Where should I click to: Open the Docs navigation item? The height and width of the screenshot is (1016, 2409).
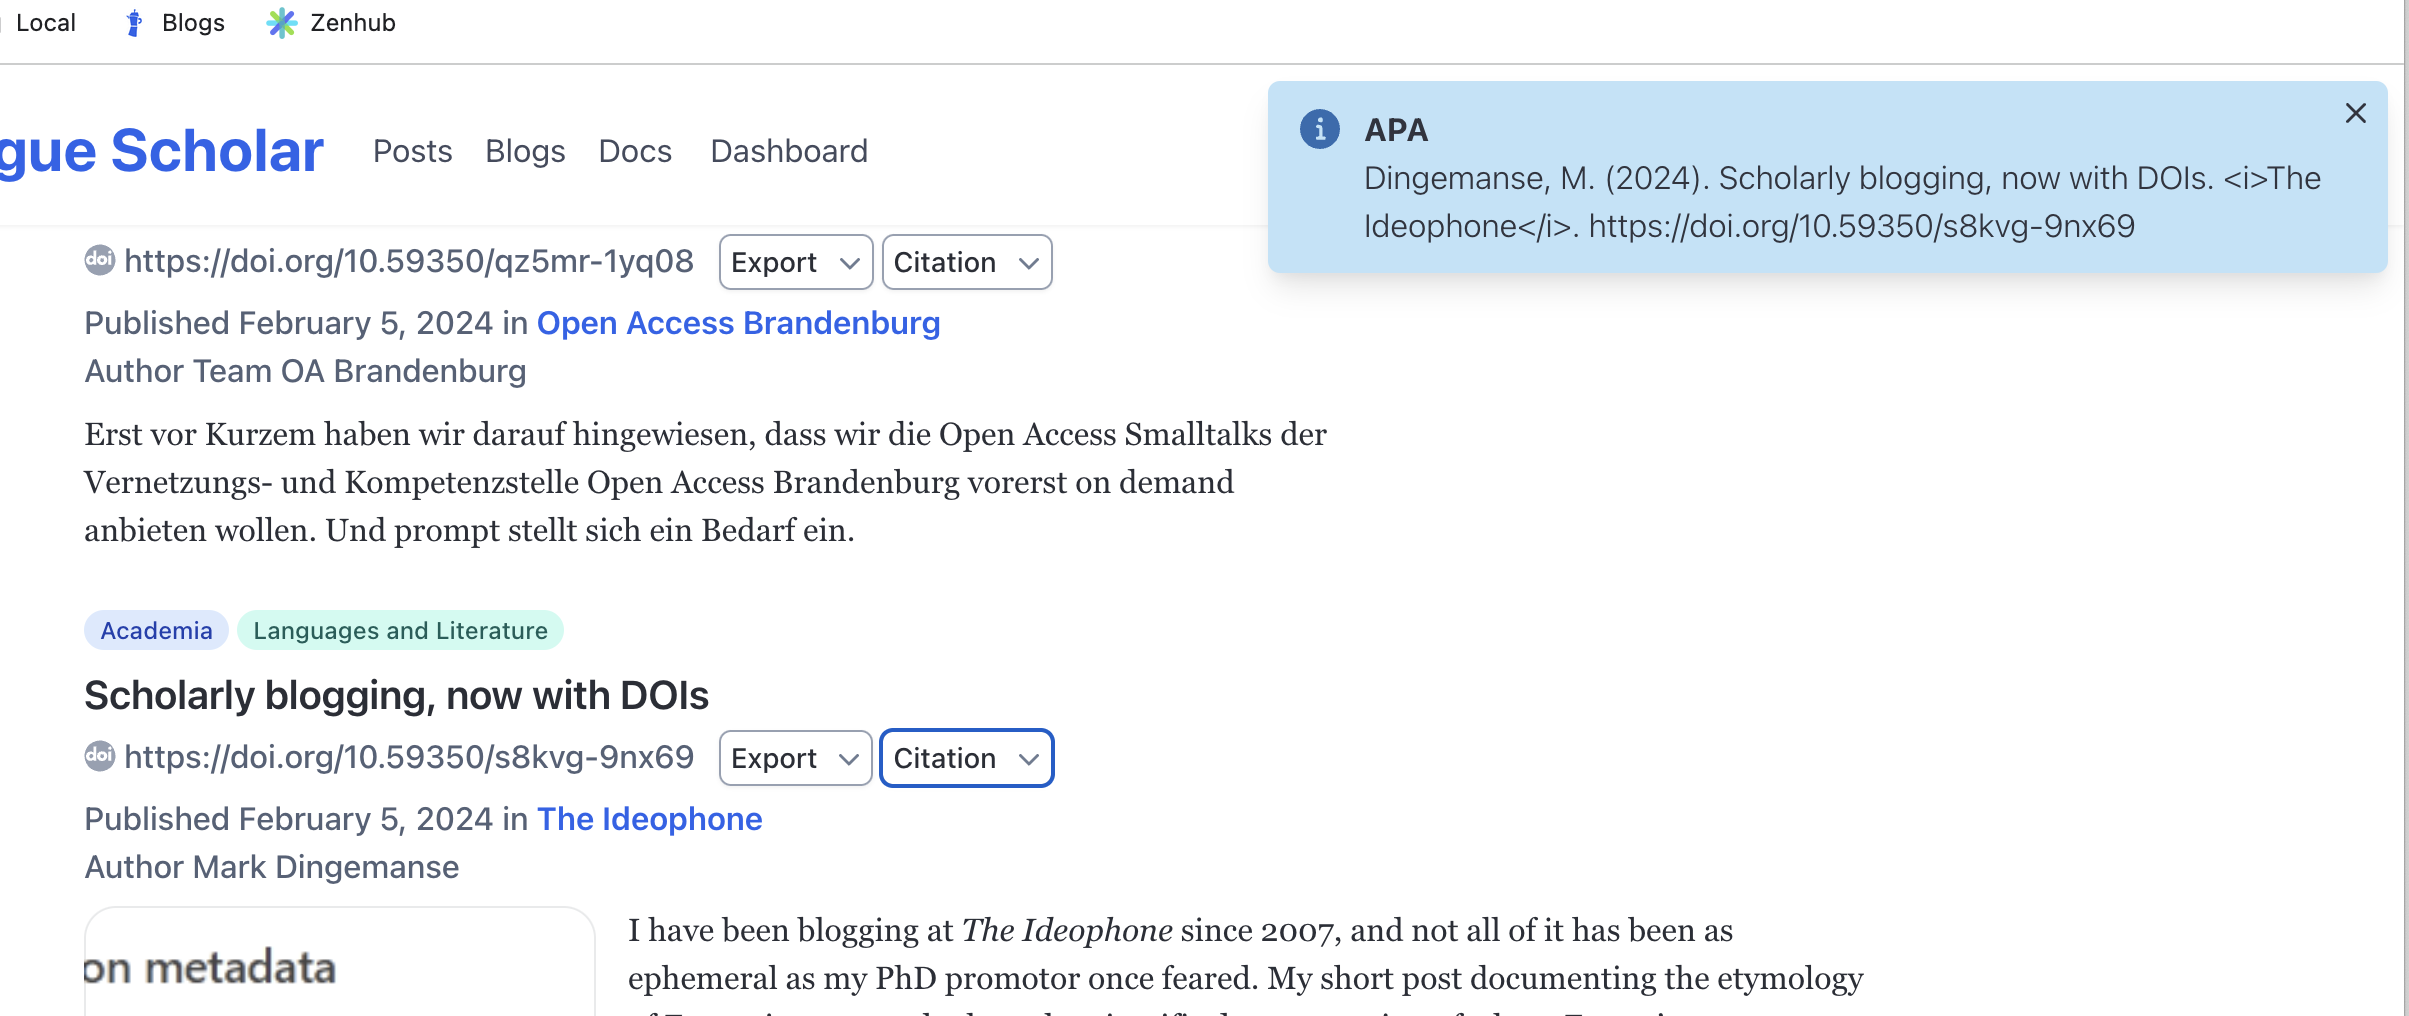pyautogui.click(x=635, y=151)
